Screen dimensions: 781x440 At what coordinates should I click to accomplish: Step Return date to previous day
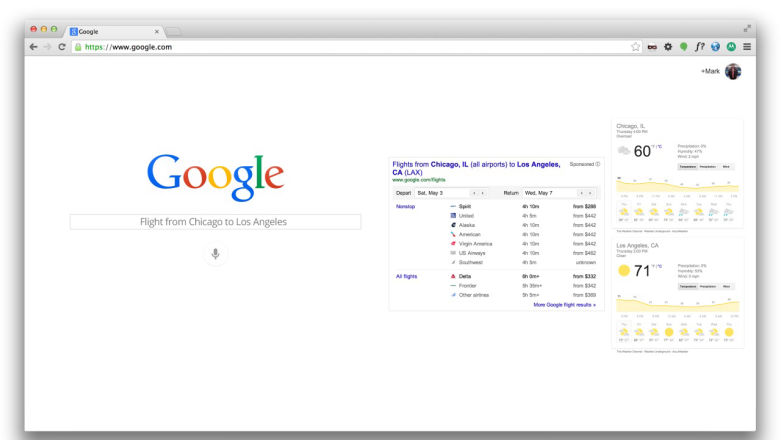coord(581,193)
